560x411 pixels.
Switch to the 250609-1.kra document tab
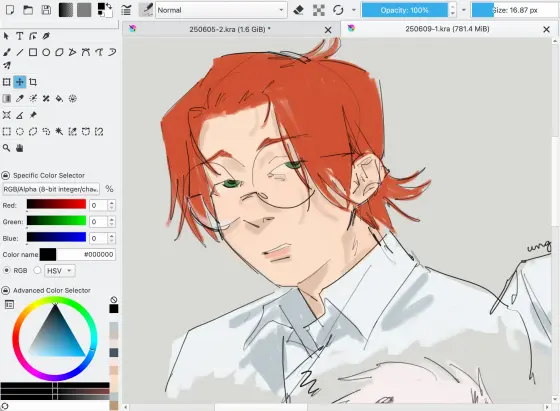click(x=448, y=29)
